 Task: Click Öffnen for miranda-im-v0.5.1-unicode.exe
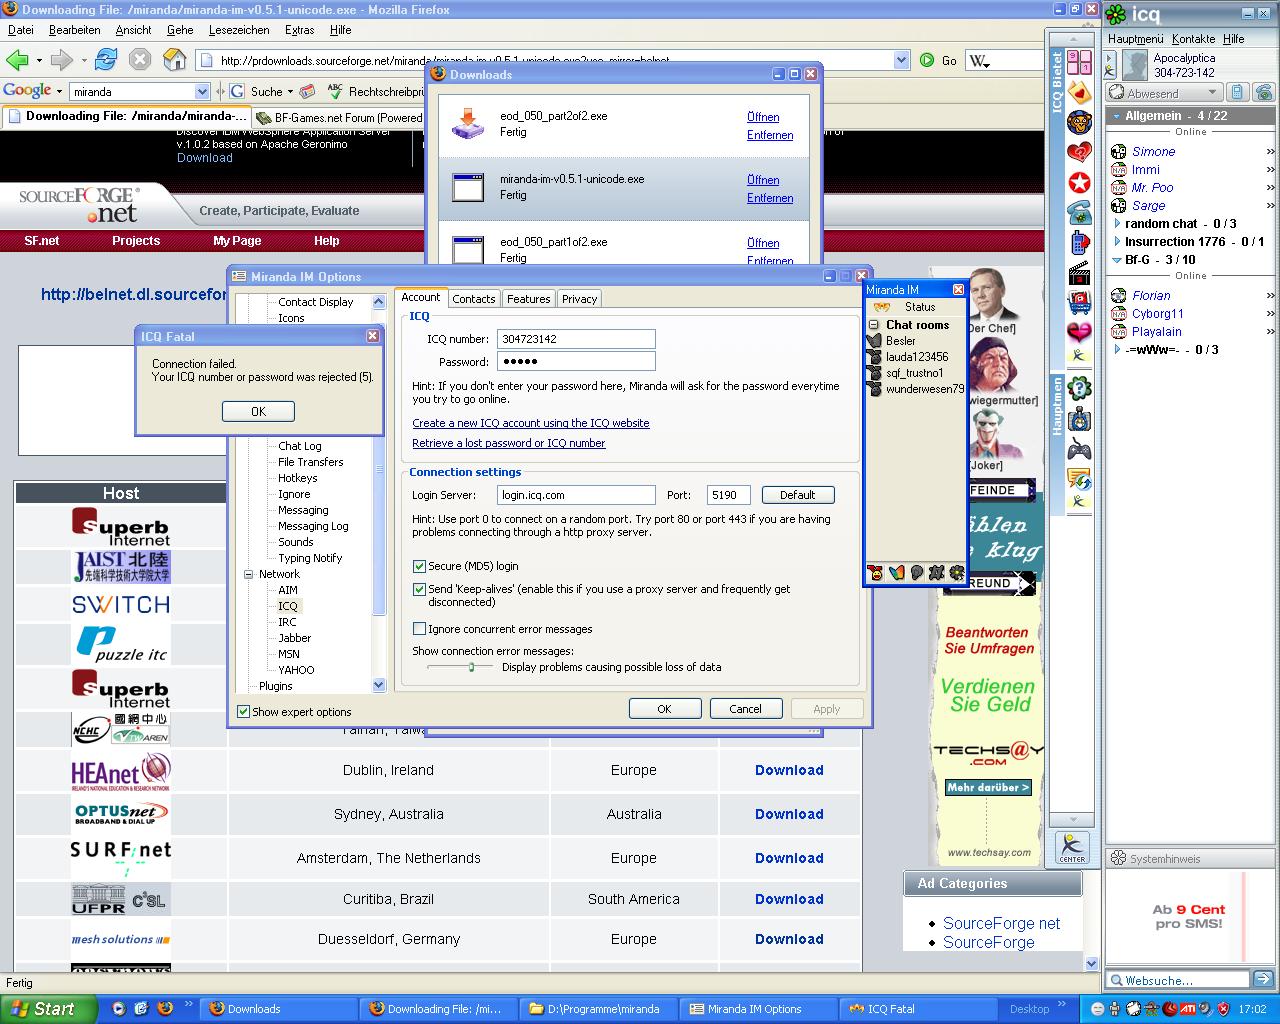pos(763,180)
